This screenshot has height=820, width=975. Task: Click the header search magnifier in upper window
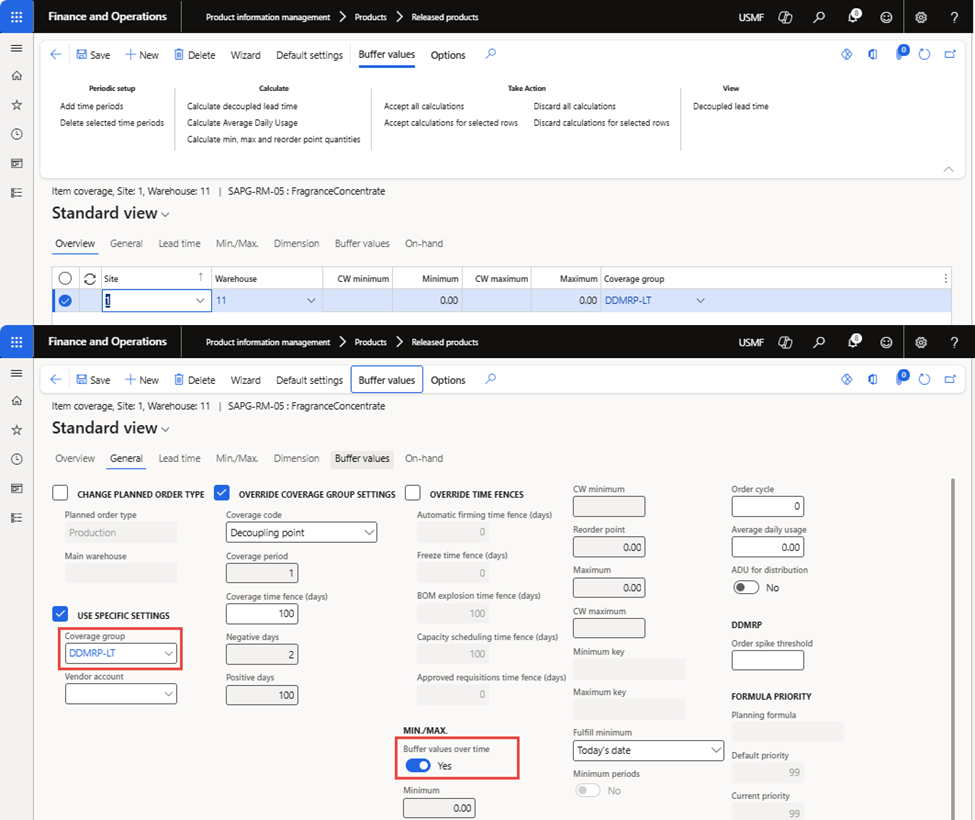pyautogui.click(x=819, y=17)
